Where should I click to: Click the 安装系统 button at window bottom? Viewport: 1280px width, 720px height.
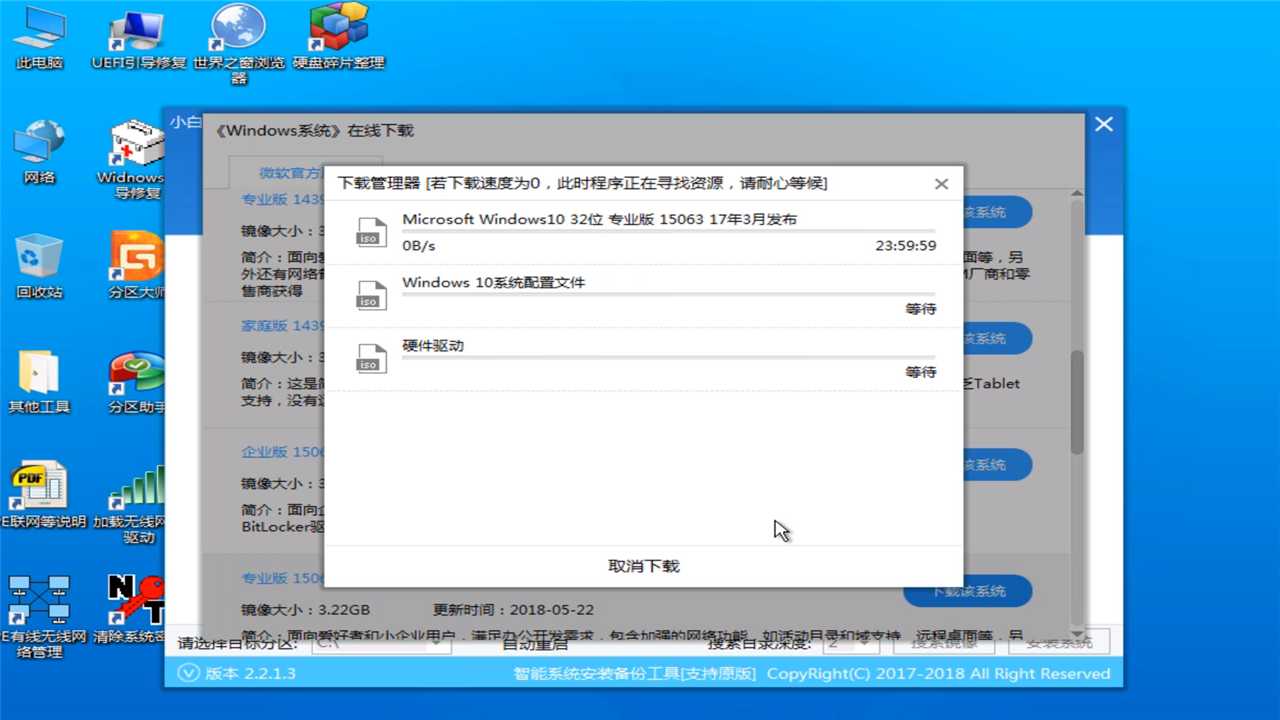1059,642
